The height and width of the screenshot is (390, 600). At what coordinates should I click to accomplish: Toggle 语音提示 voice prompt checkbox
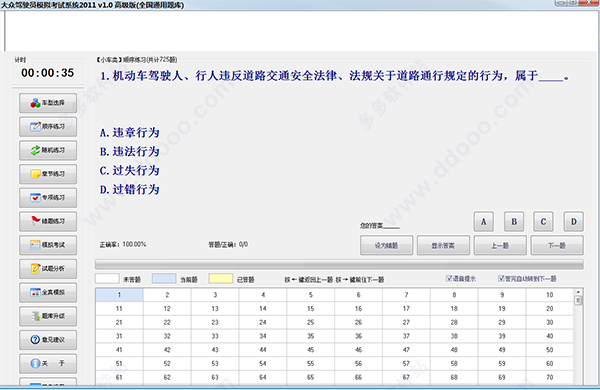coord(449,279)
